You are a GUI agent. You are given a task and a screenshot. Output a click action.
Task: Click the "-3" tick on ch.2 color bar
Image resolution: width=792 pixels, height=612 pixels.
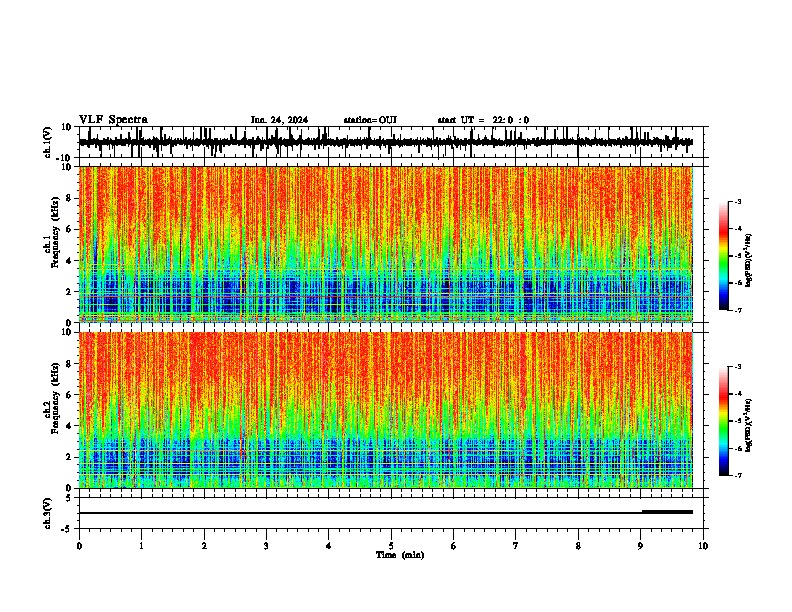(x=738, y=367)
